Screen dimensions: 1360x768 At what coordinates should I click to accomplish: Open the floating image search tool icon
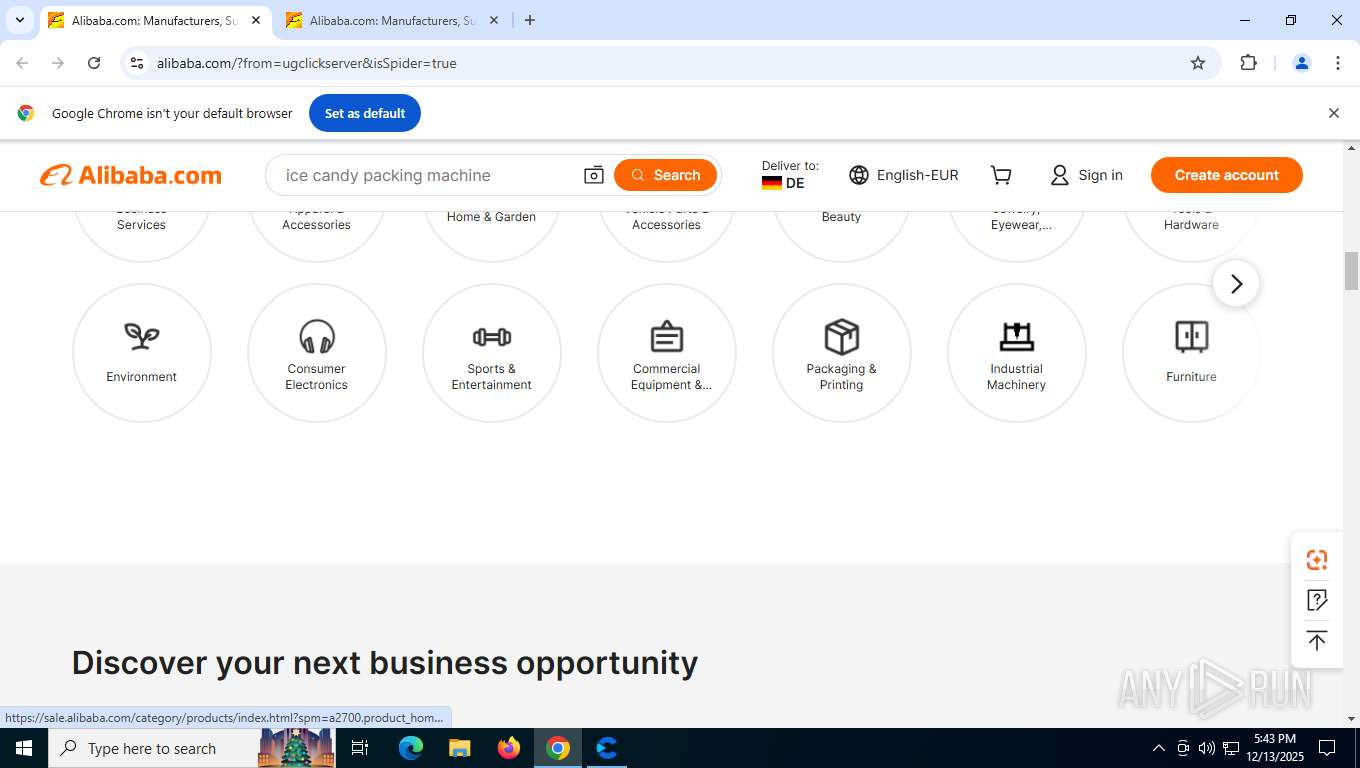click(1317, 560)
